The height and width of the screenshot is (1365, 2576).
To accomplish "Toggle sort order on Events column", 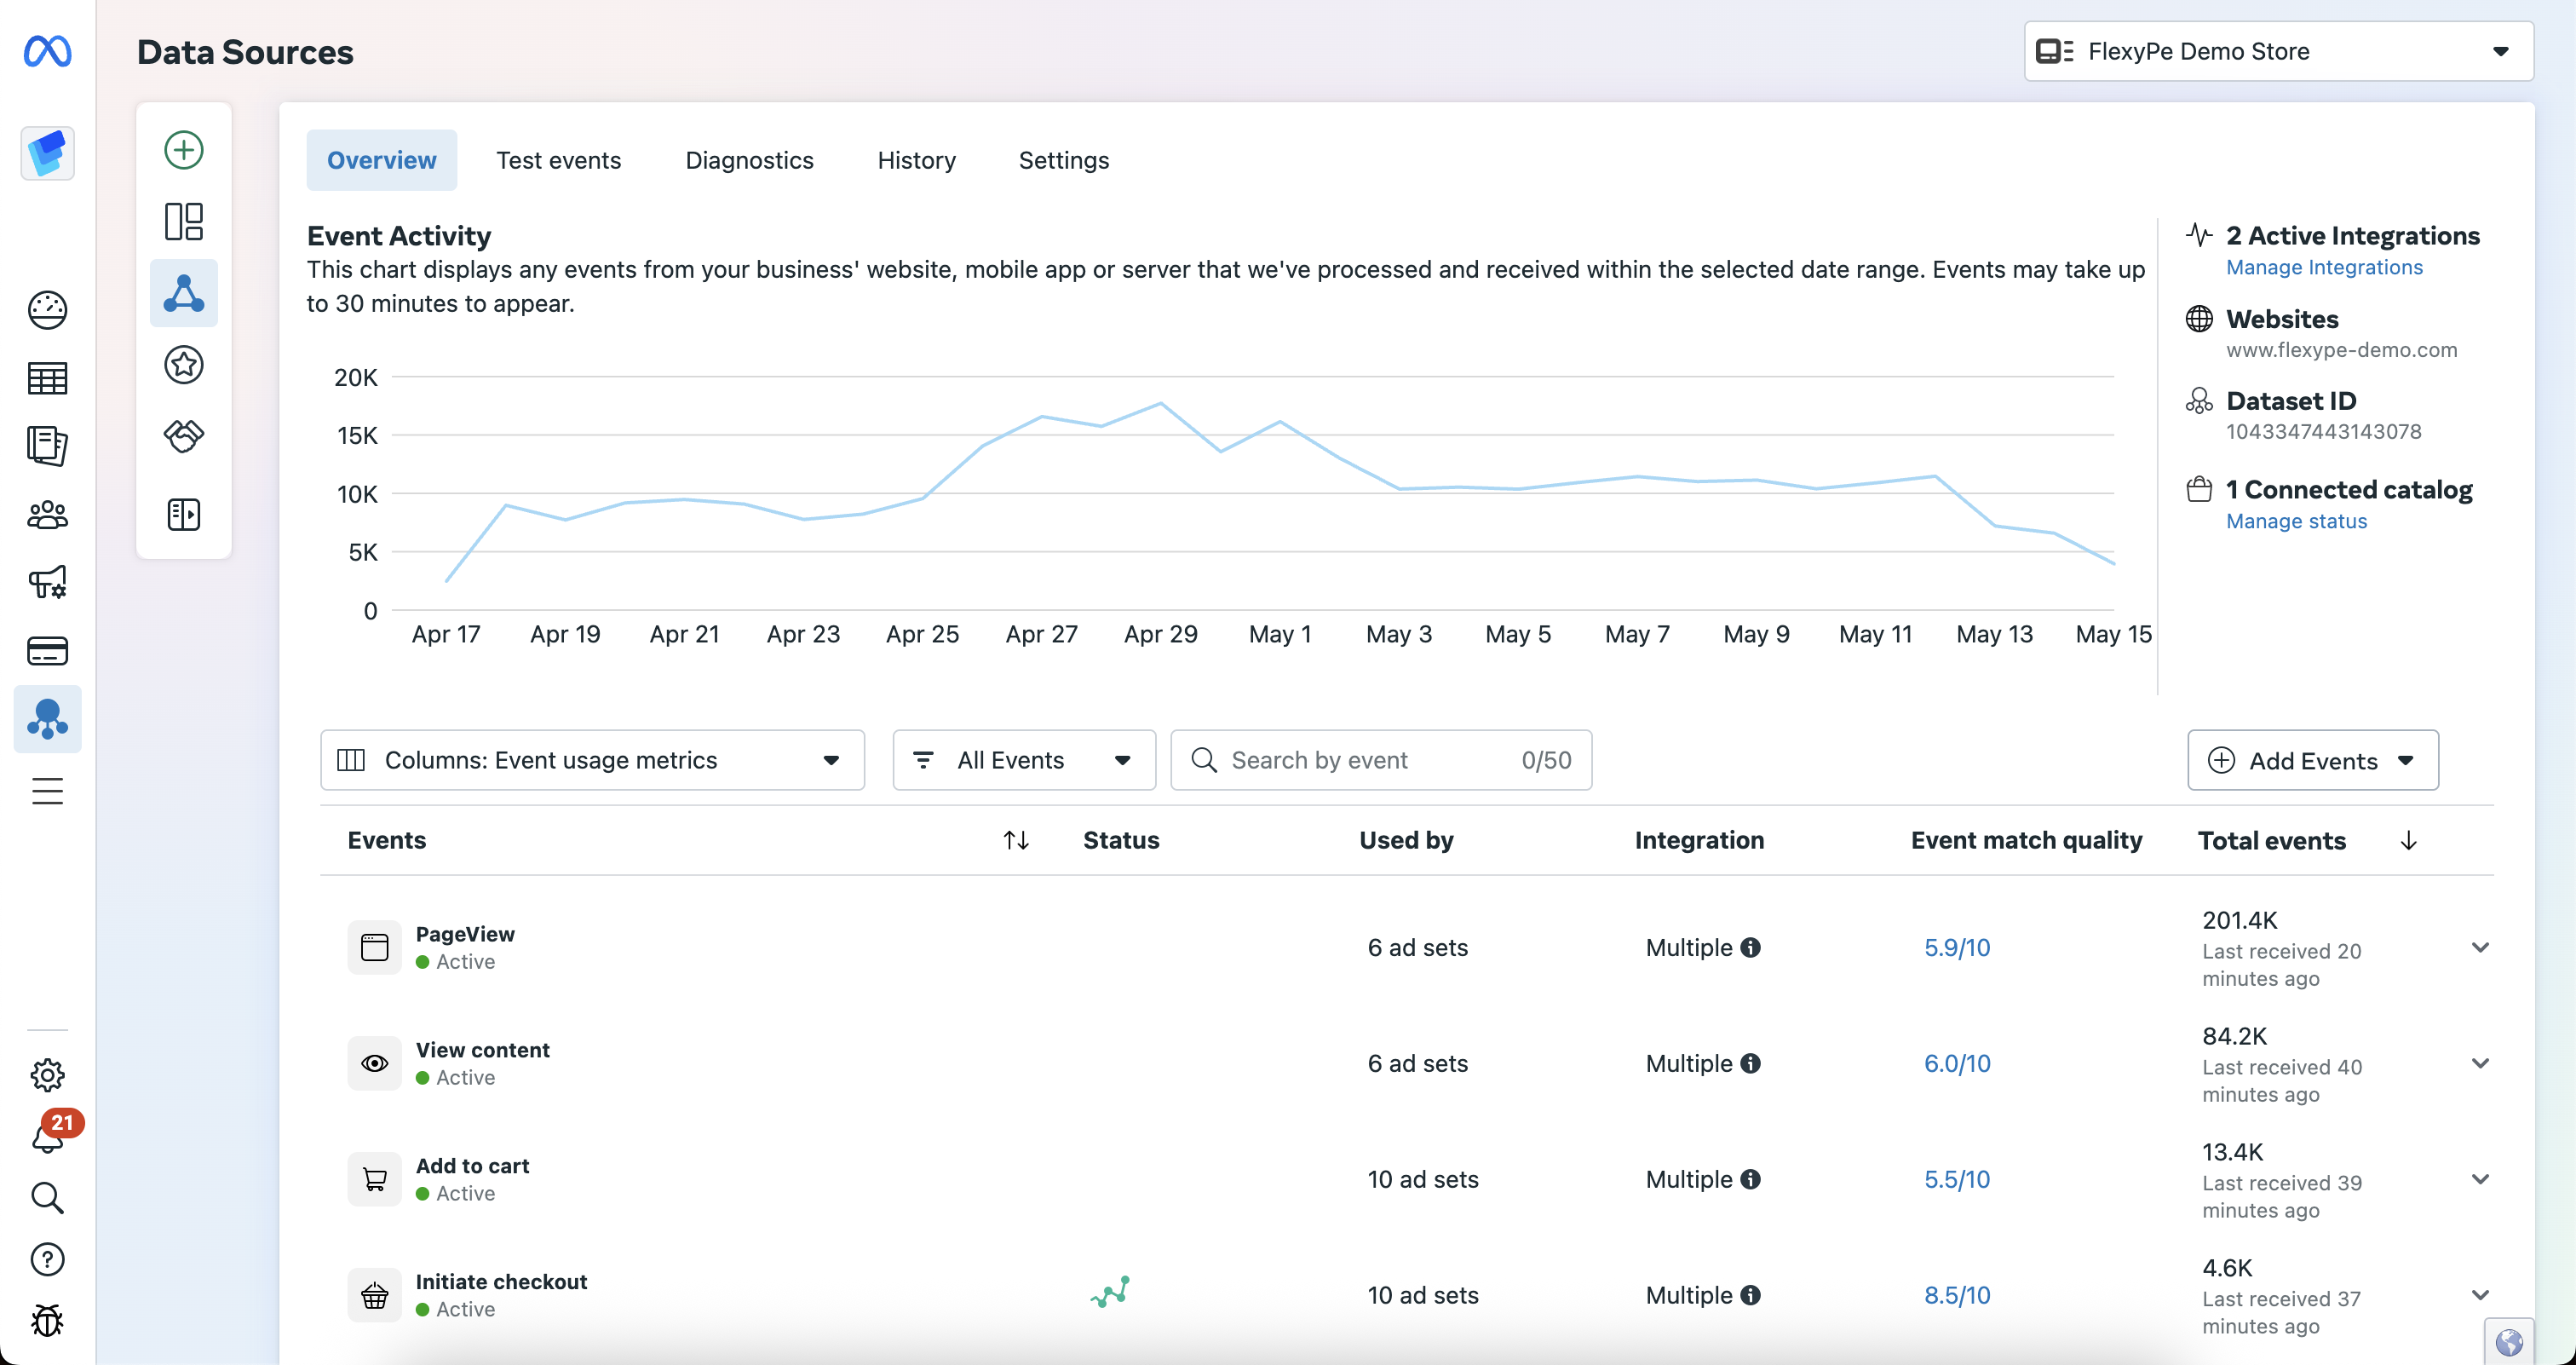I will pyautogui.click(x=1016, y=840).
